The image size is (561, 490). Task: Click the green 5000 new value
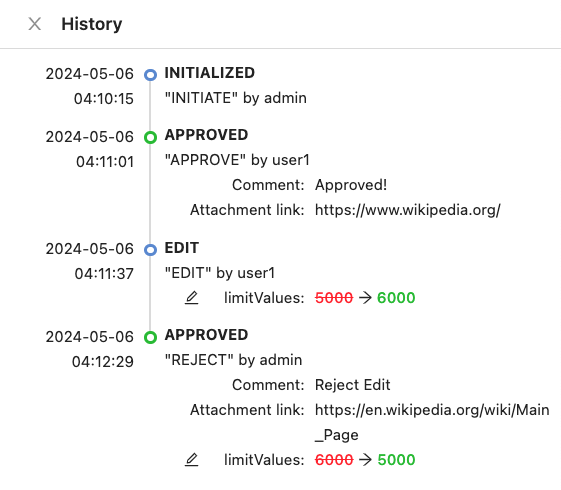396,460
